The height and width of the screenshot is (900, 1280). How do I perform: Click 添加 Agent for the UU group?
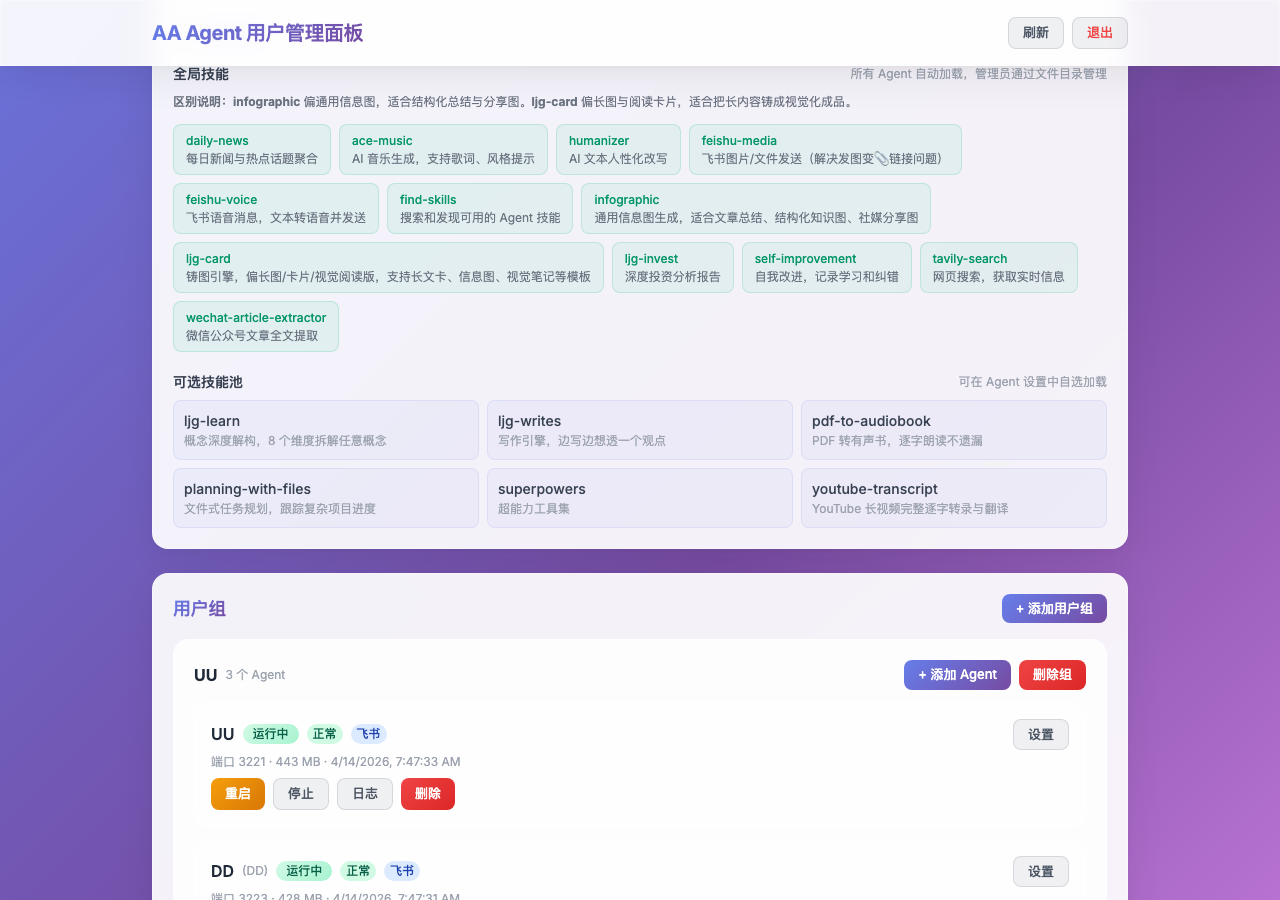point(957,675)
